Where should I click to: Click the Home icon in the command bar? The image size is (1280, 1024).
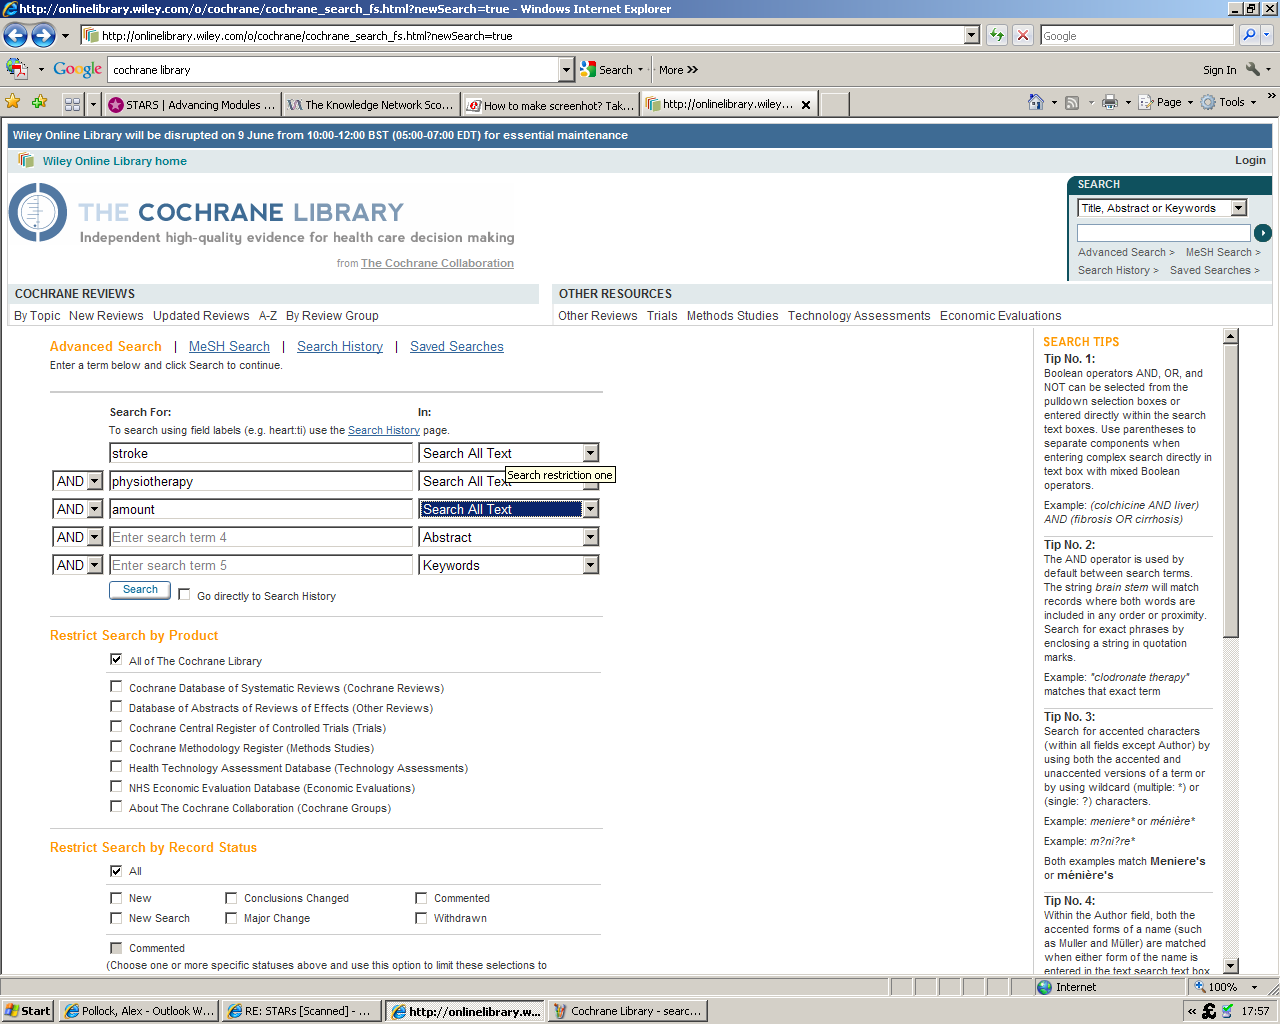pos(1036,102)
